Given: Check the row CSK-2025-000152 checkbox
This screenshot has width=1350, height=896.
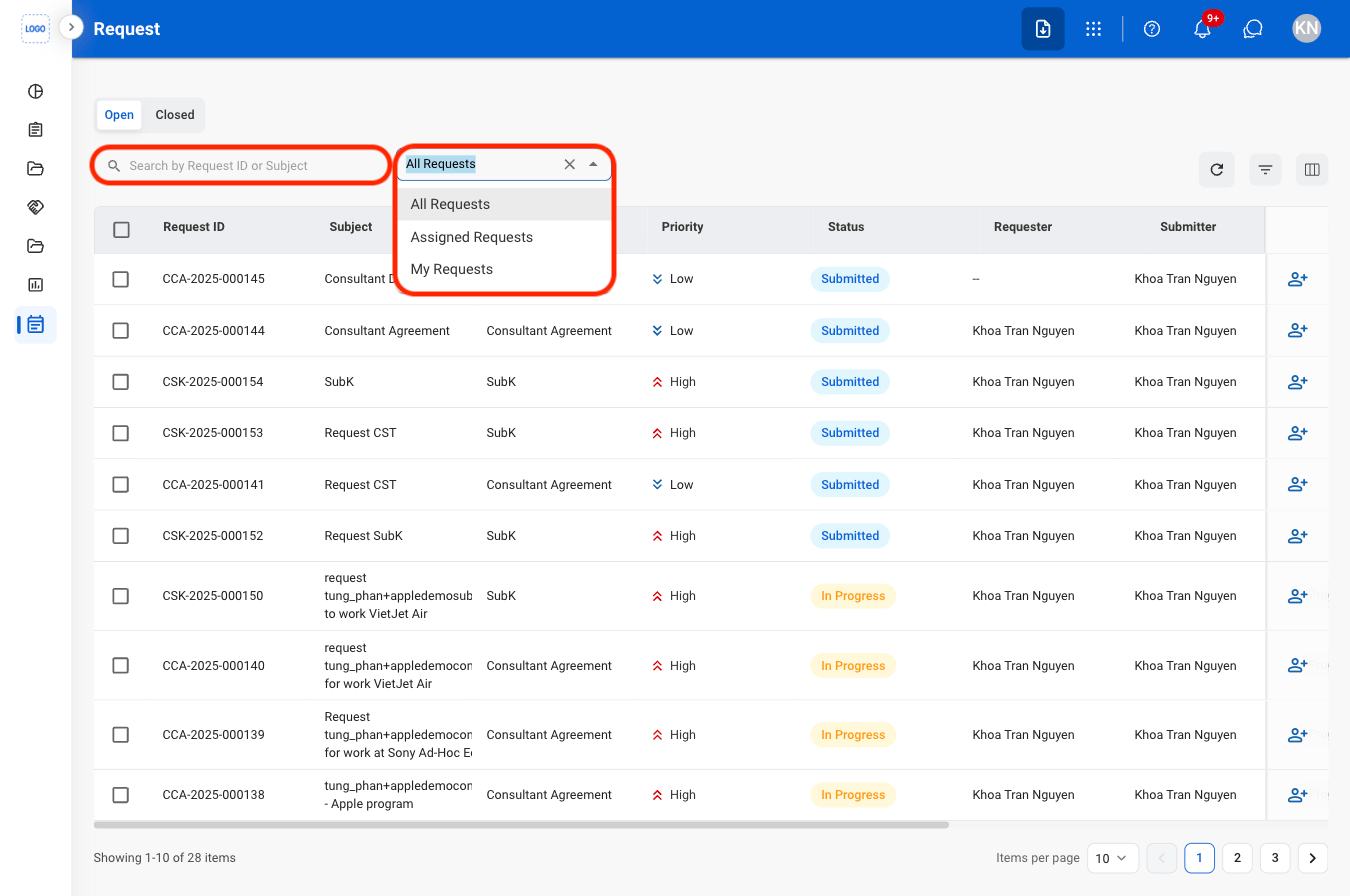Looking at the screenshot, I should pos(121,536).
